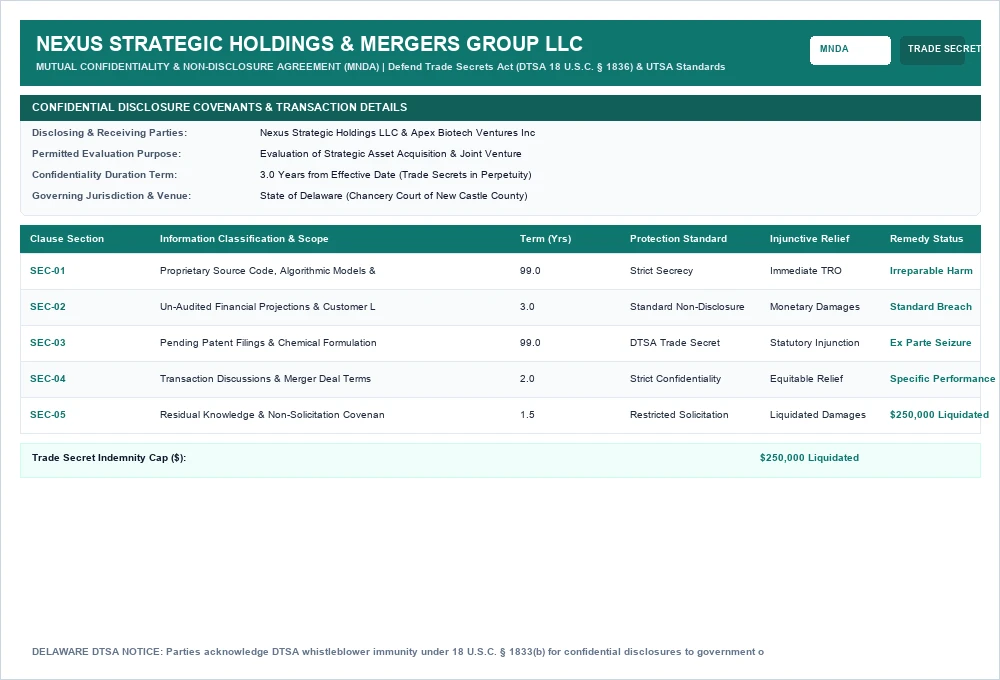This screenshot has width=1000, height=680.
Task: Click the 'Term (Yrs)' column header
Action: [545, 239]
